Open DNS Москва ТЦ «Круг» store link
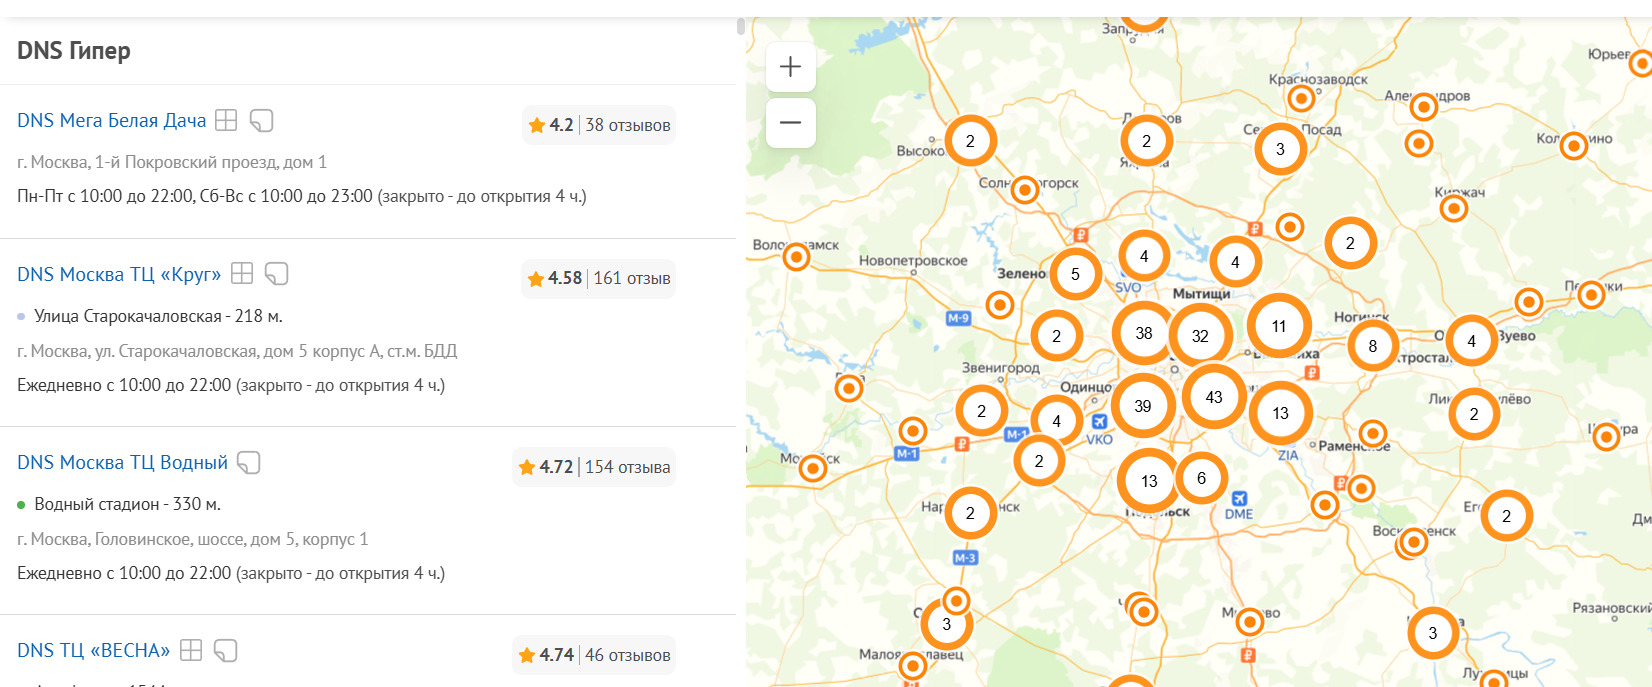The image size is (1652, 687). [119, 274]
